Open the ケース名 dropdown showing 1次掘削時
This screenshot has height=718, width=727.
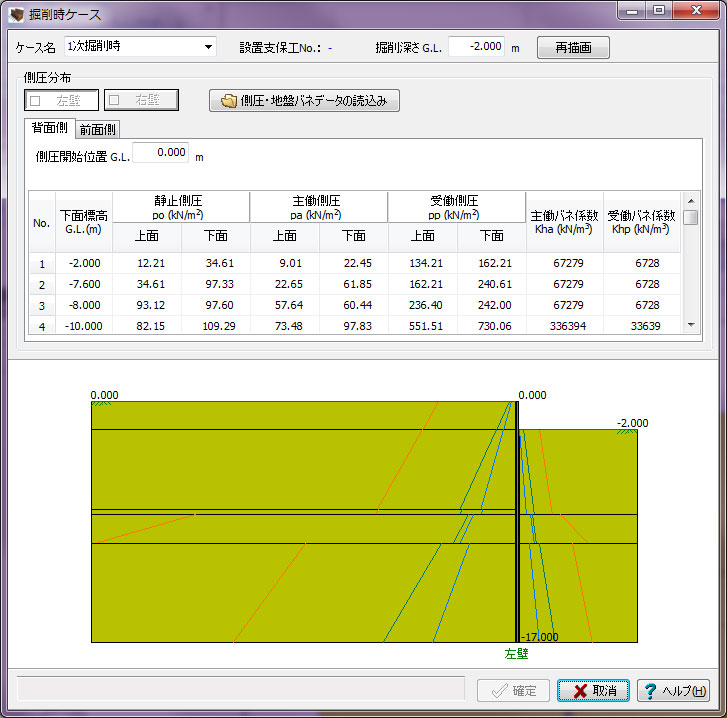140,47
